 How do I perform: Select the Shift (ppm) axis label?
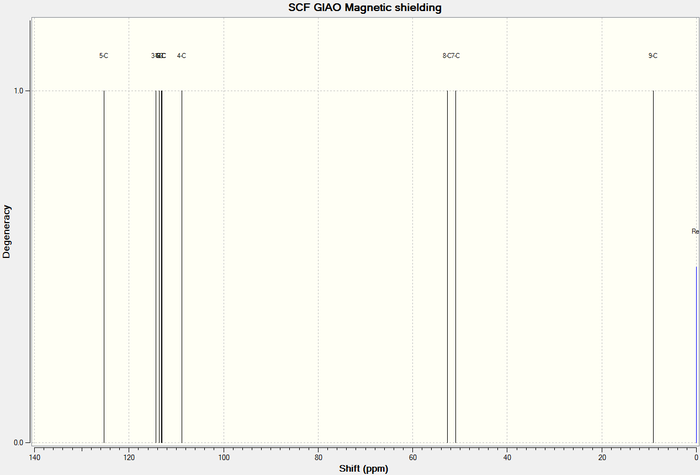363,468
